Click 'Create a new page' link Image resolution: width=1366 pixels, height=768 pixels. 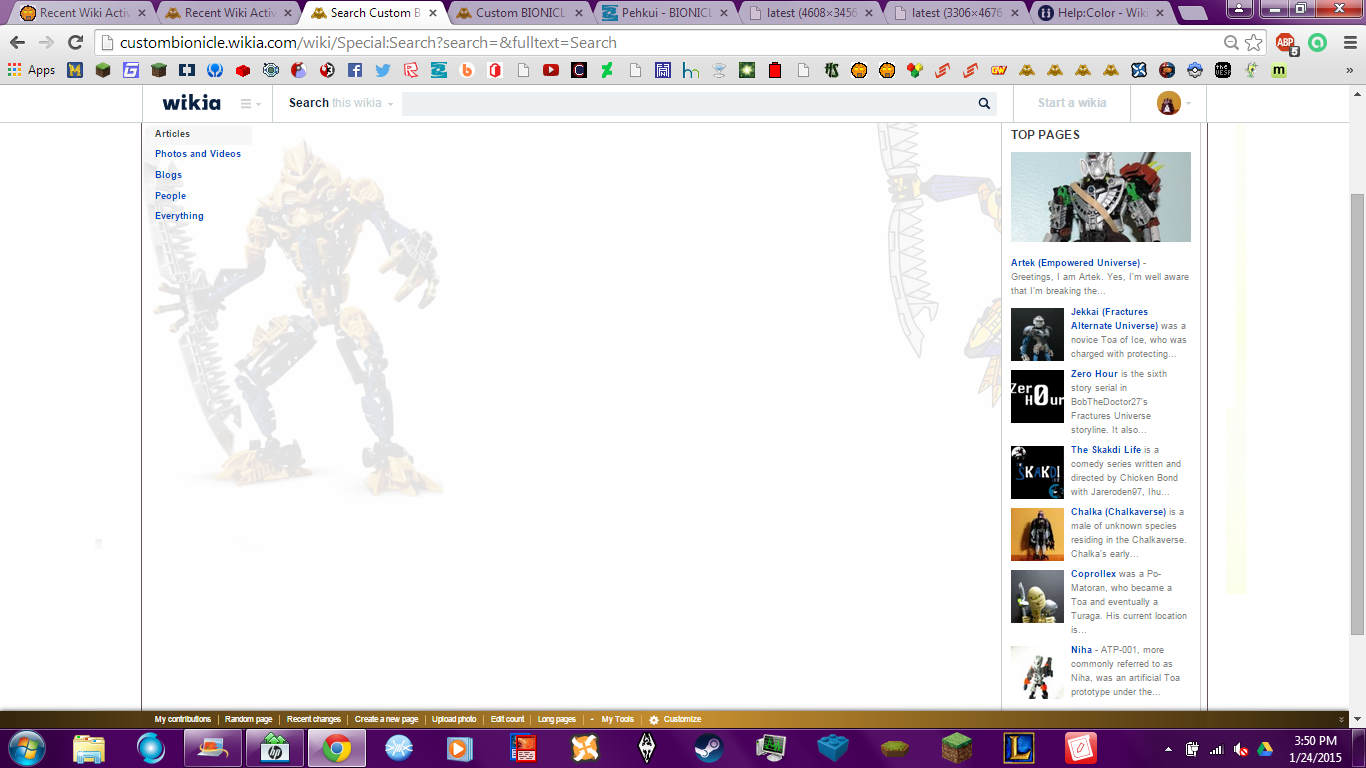[x=386, y=719]
